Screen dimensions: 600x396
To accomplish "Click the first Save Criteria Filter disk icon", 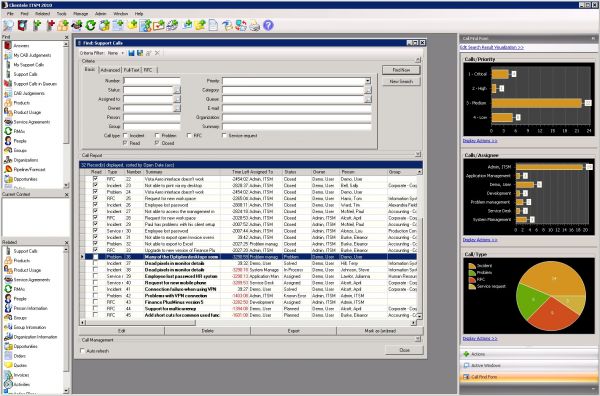I will coord(131,53).
